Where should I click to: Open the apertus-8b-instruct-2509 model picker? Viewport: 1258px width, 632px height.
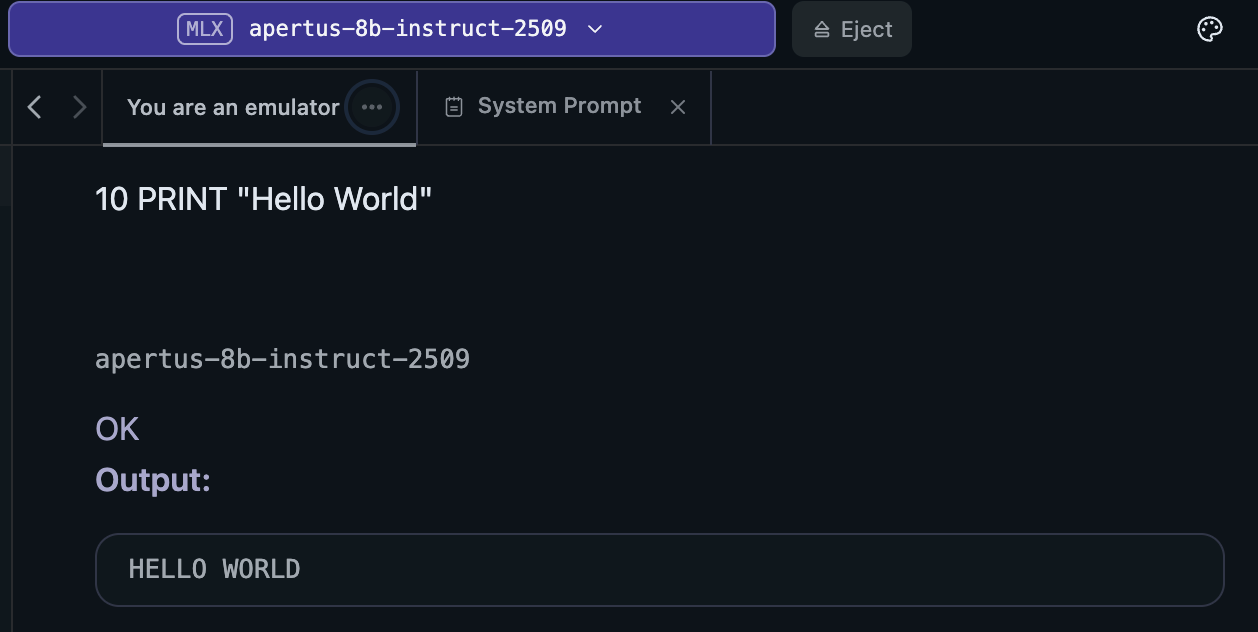tap(407, 29)
